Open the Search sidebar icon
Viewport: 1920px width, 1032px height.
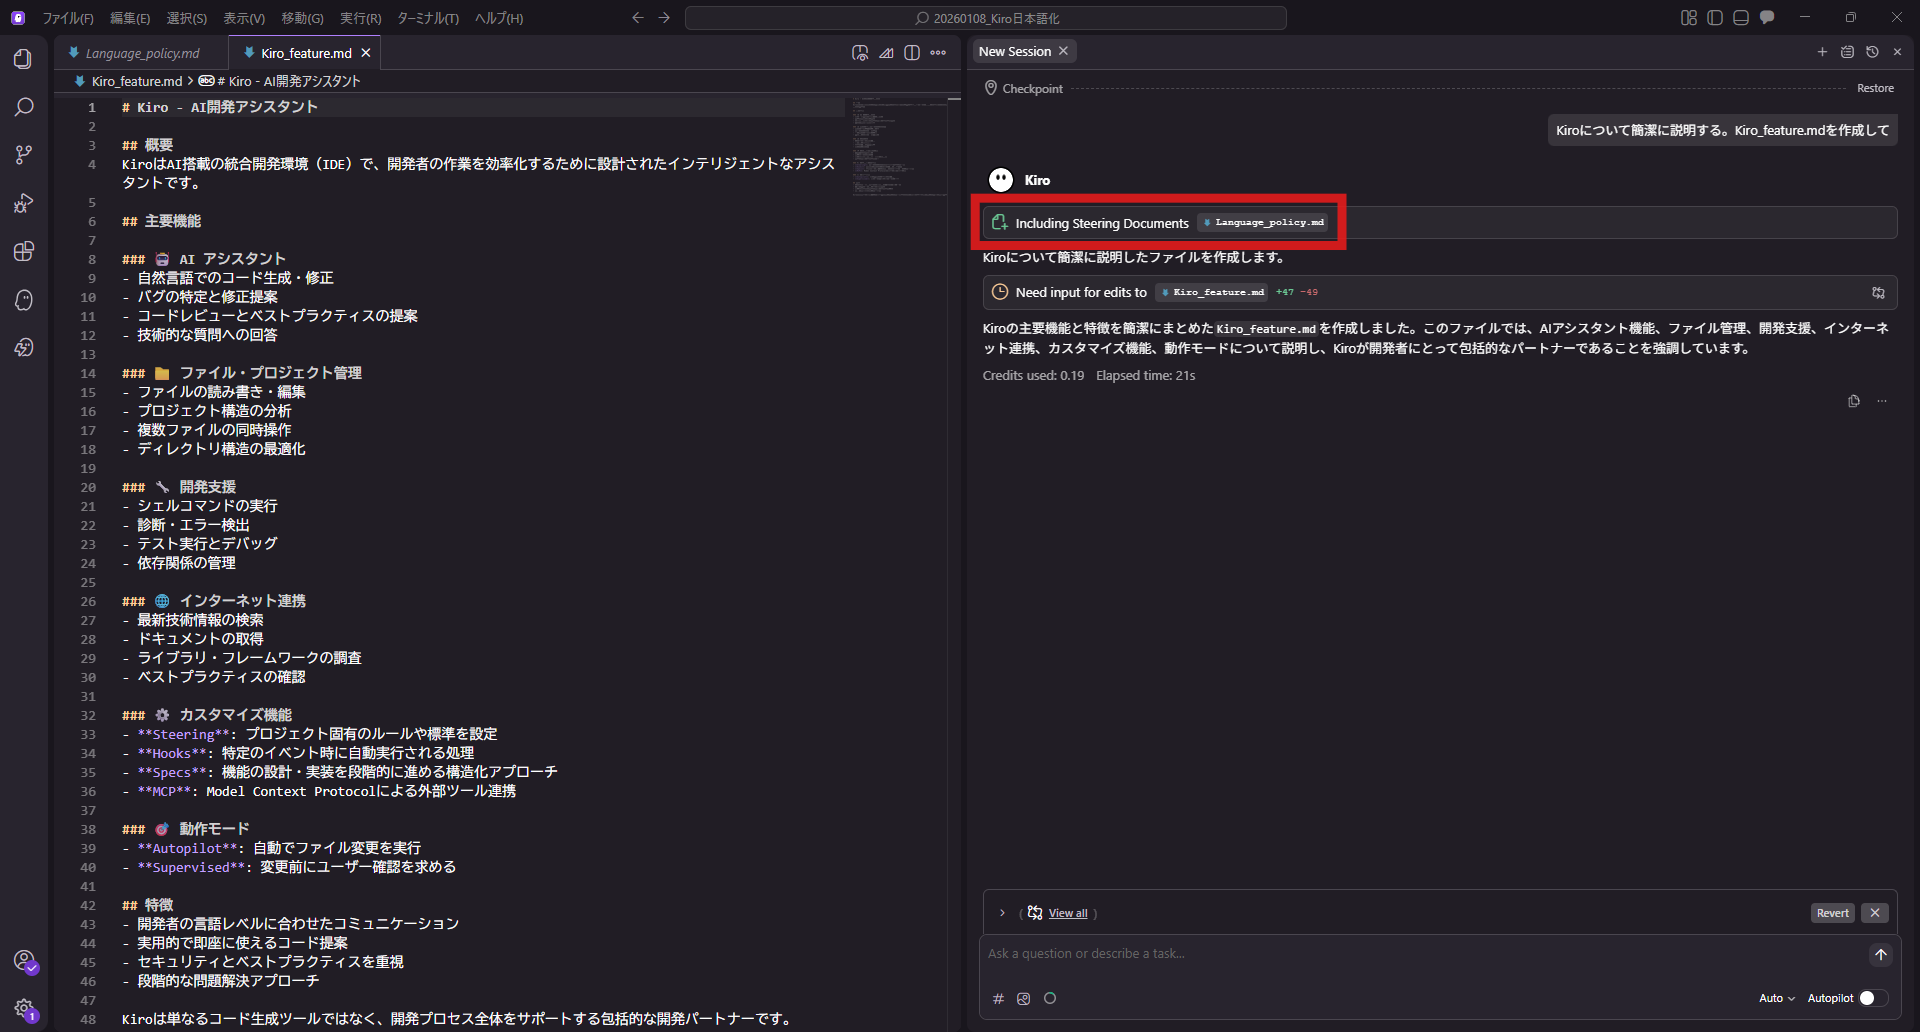(24, 106)
